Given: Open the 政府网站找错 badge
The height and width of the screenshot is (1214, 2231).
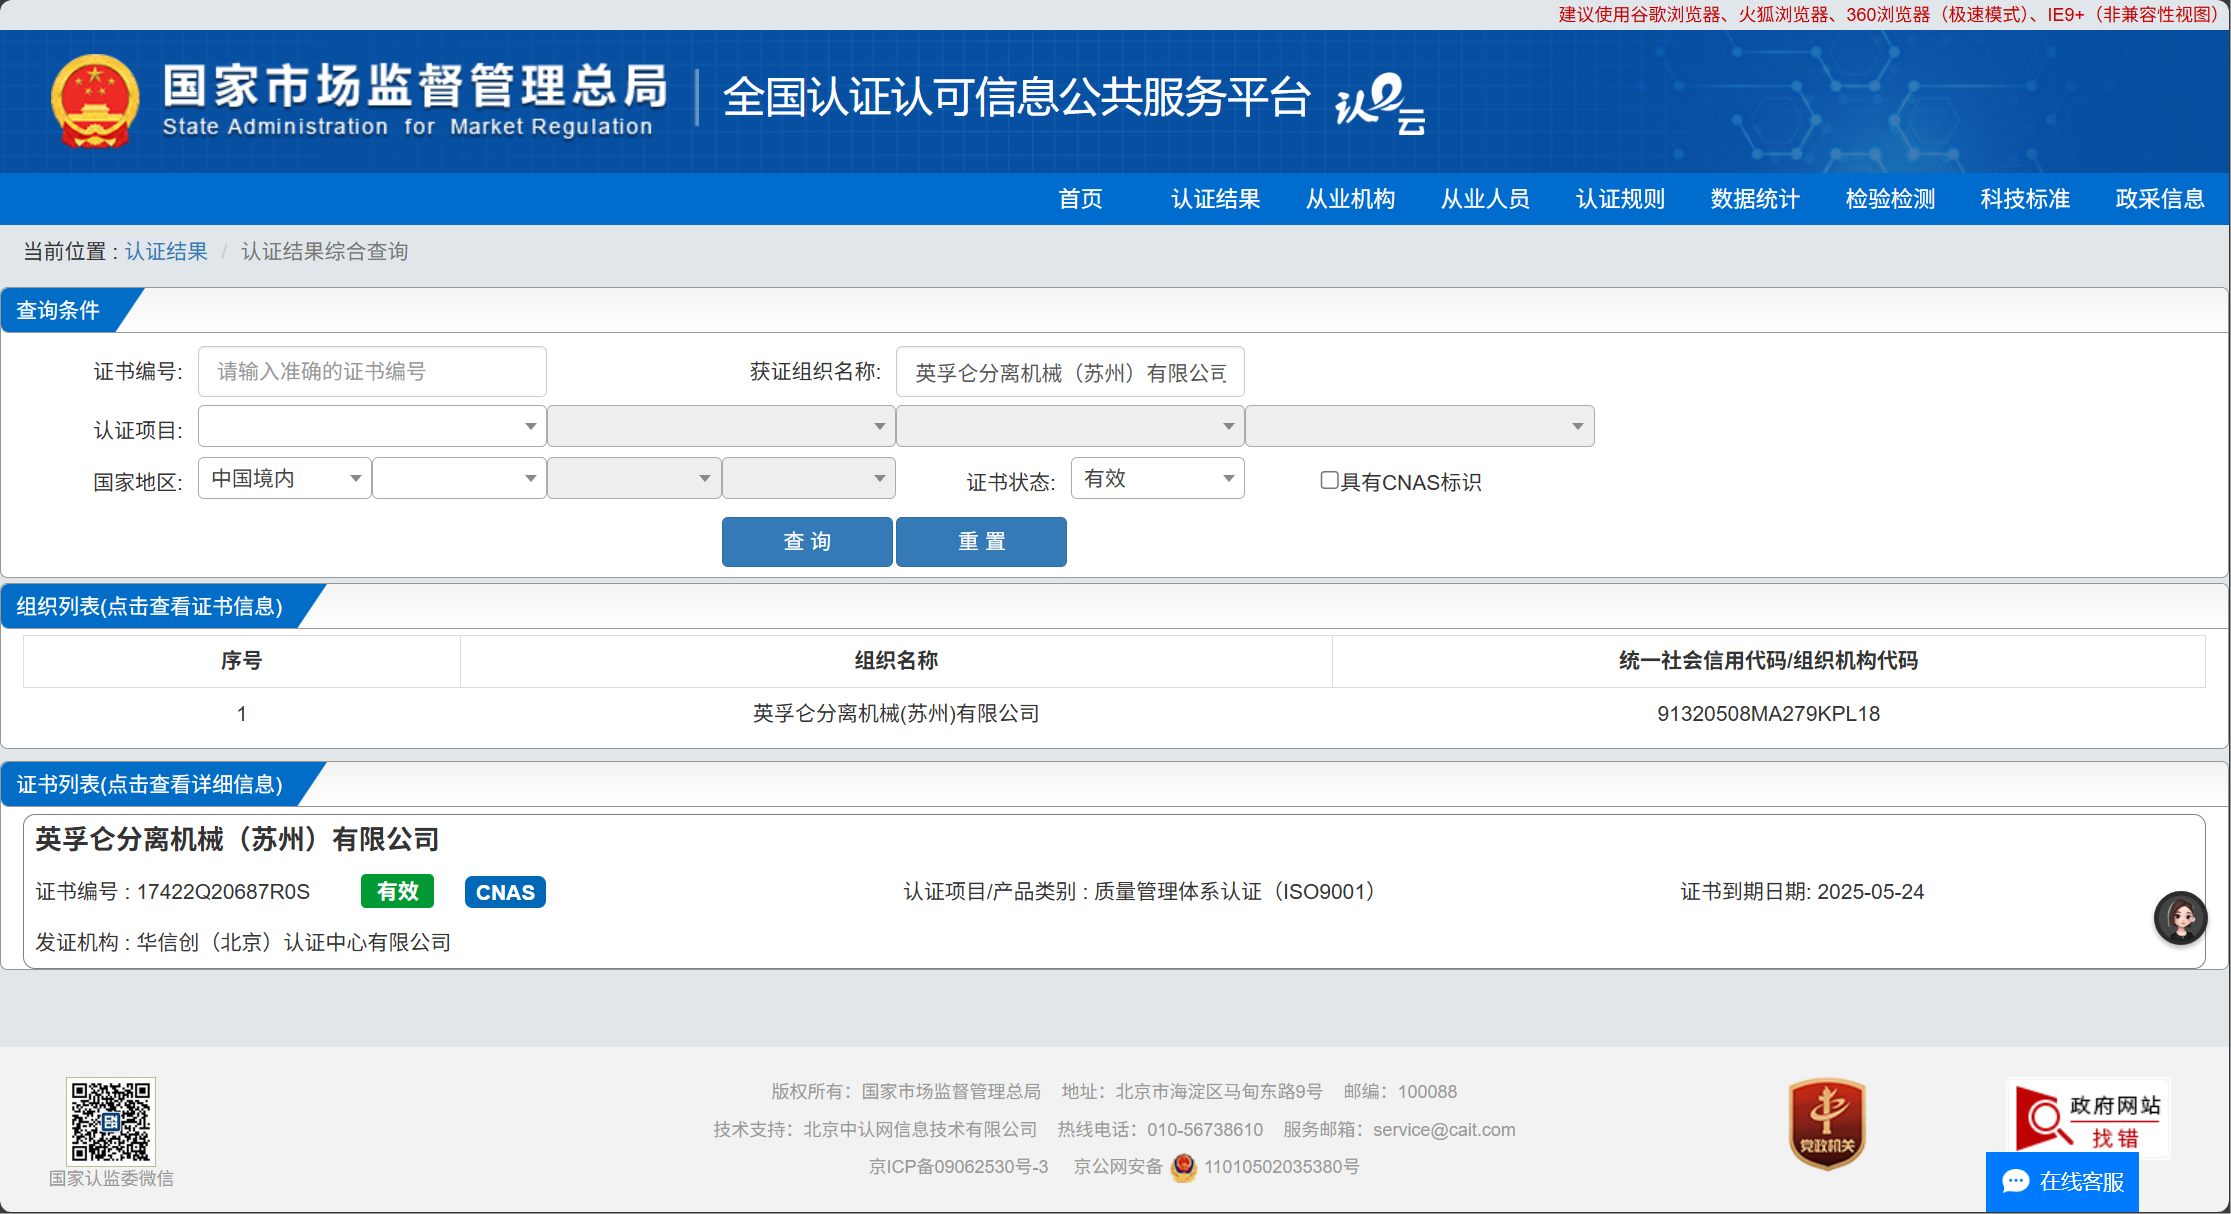Looking at the screenshot, I should point(2088,1118).
